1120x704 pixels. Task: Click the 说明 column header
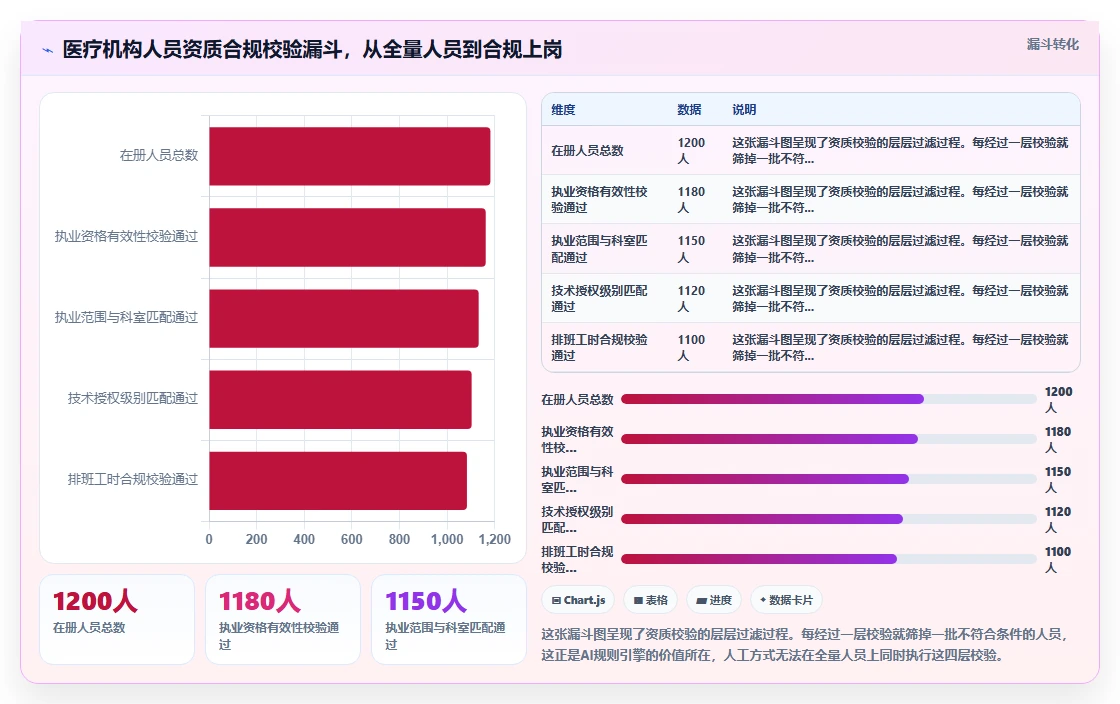pos(744,109)
